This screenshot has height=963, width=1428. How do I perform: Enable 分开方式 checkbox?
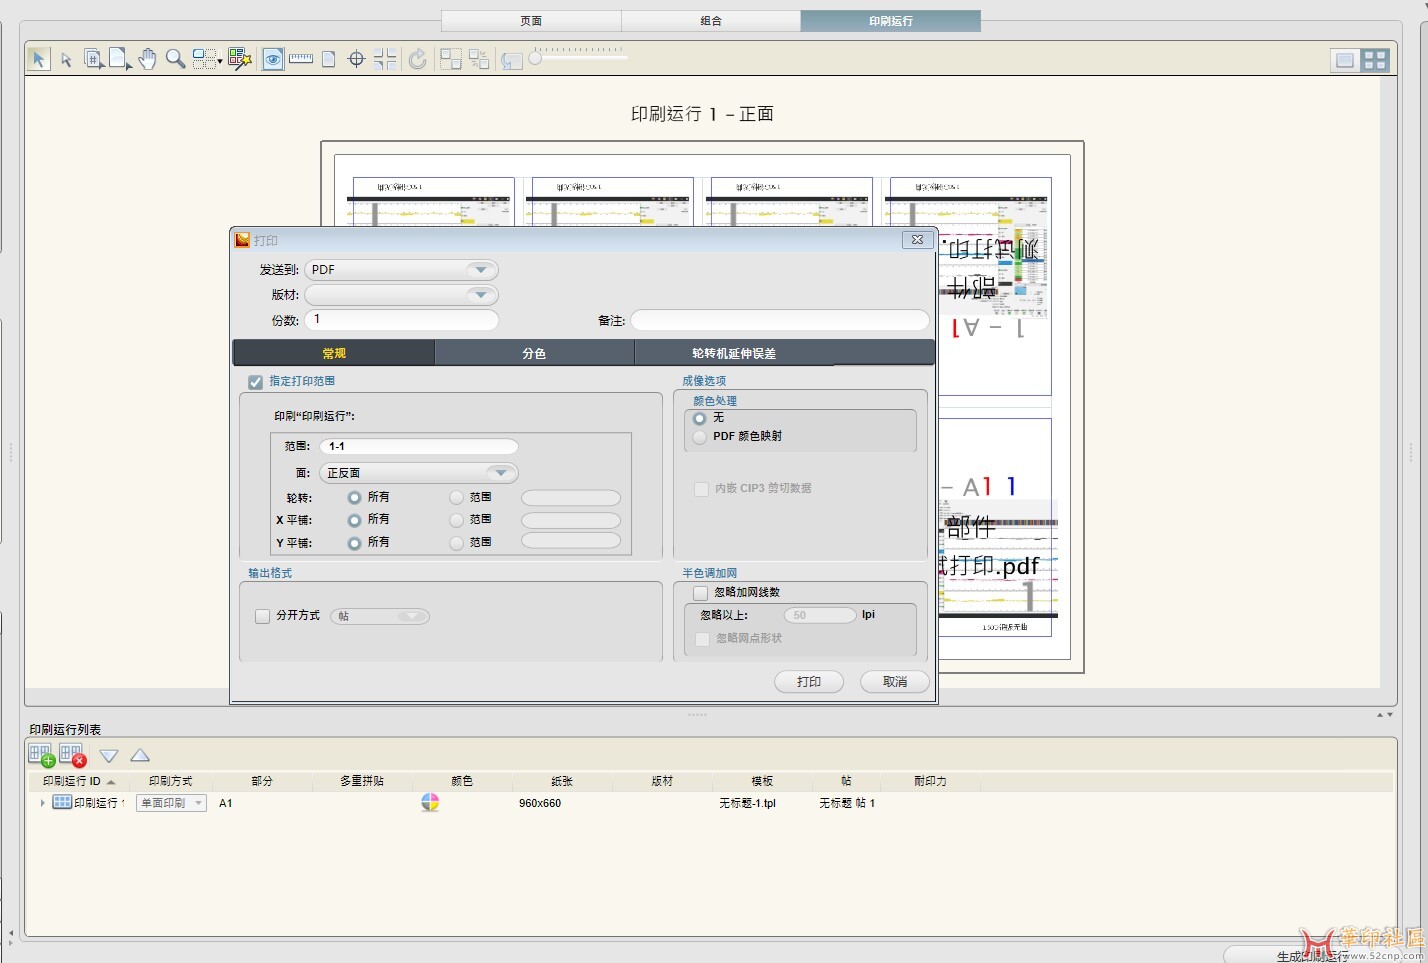[262, 616]
